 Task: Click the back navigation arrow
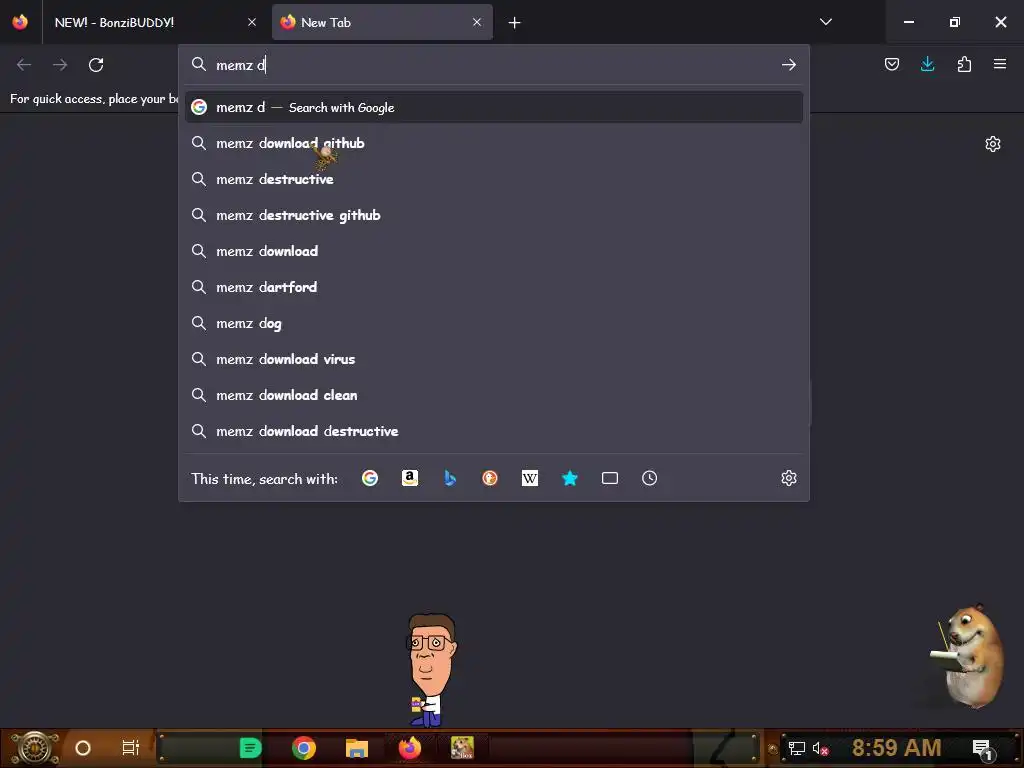[x=24, y=65]
